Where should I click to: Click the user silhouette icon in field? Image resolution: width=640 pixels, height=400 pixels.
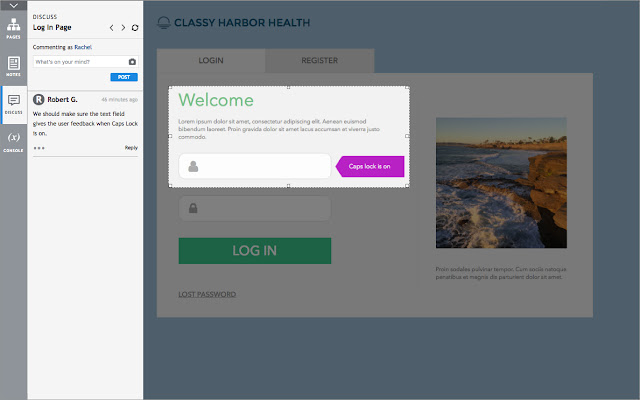pos(193,166)
